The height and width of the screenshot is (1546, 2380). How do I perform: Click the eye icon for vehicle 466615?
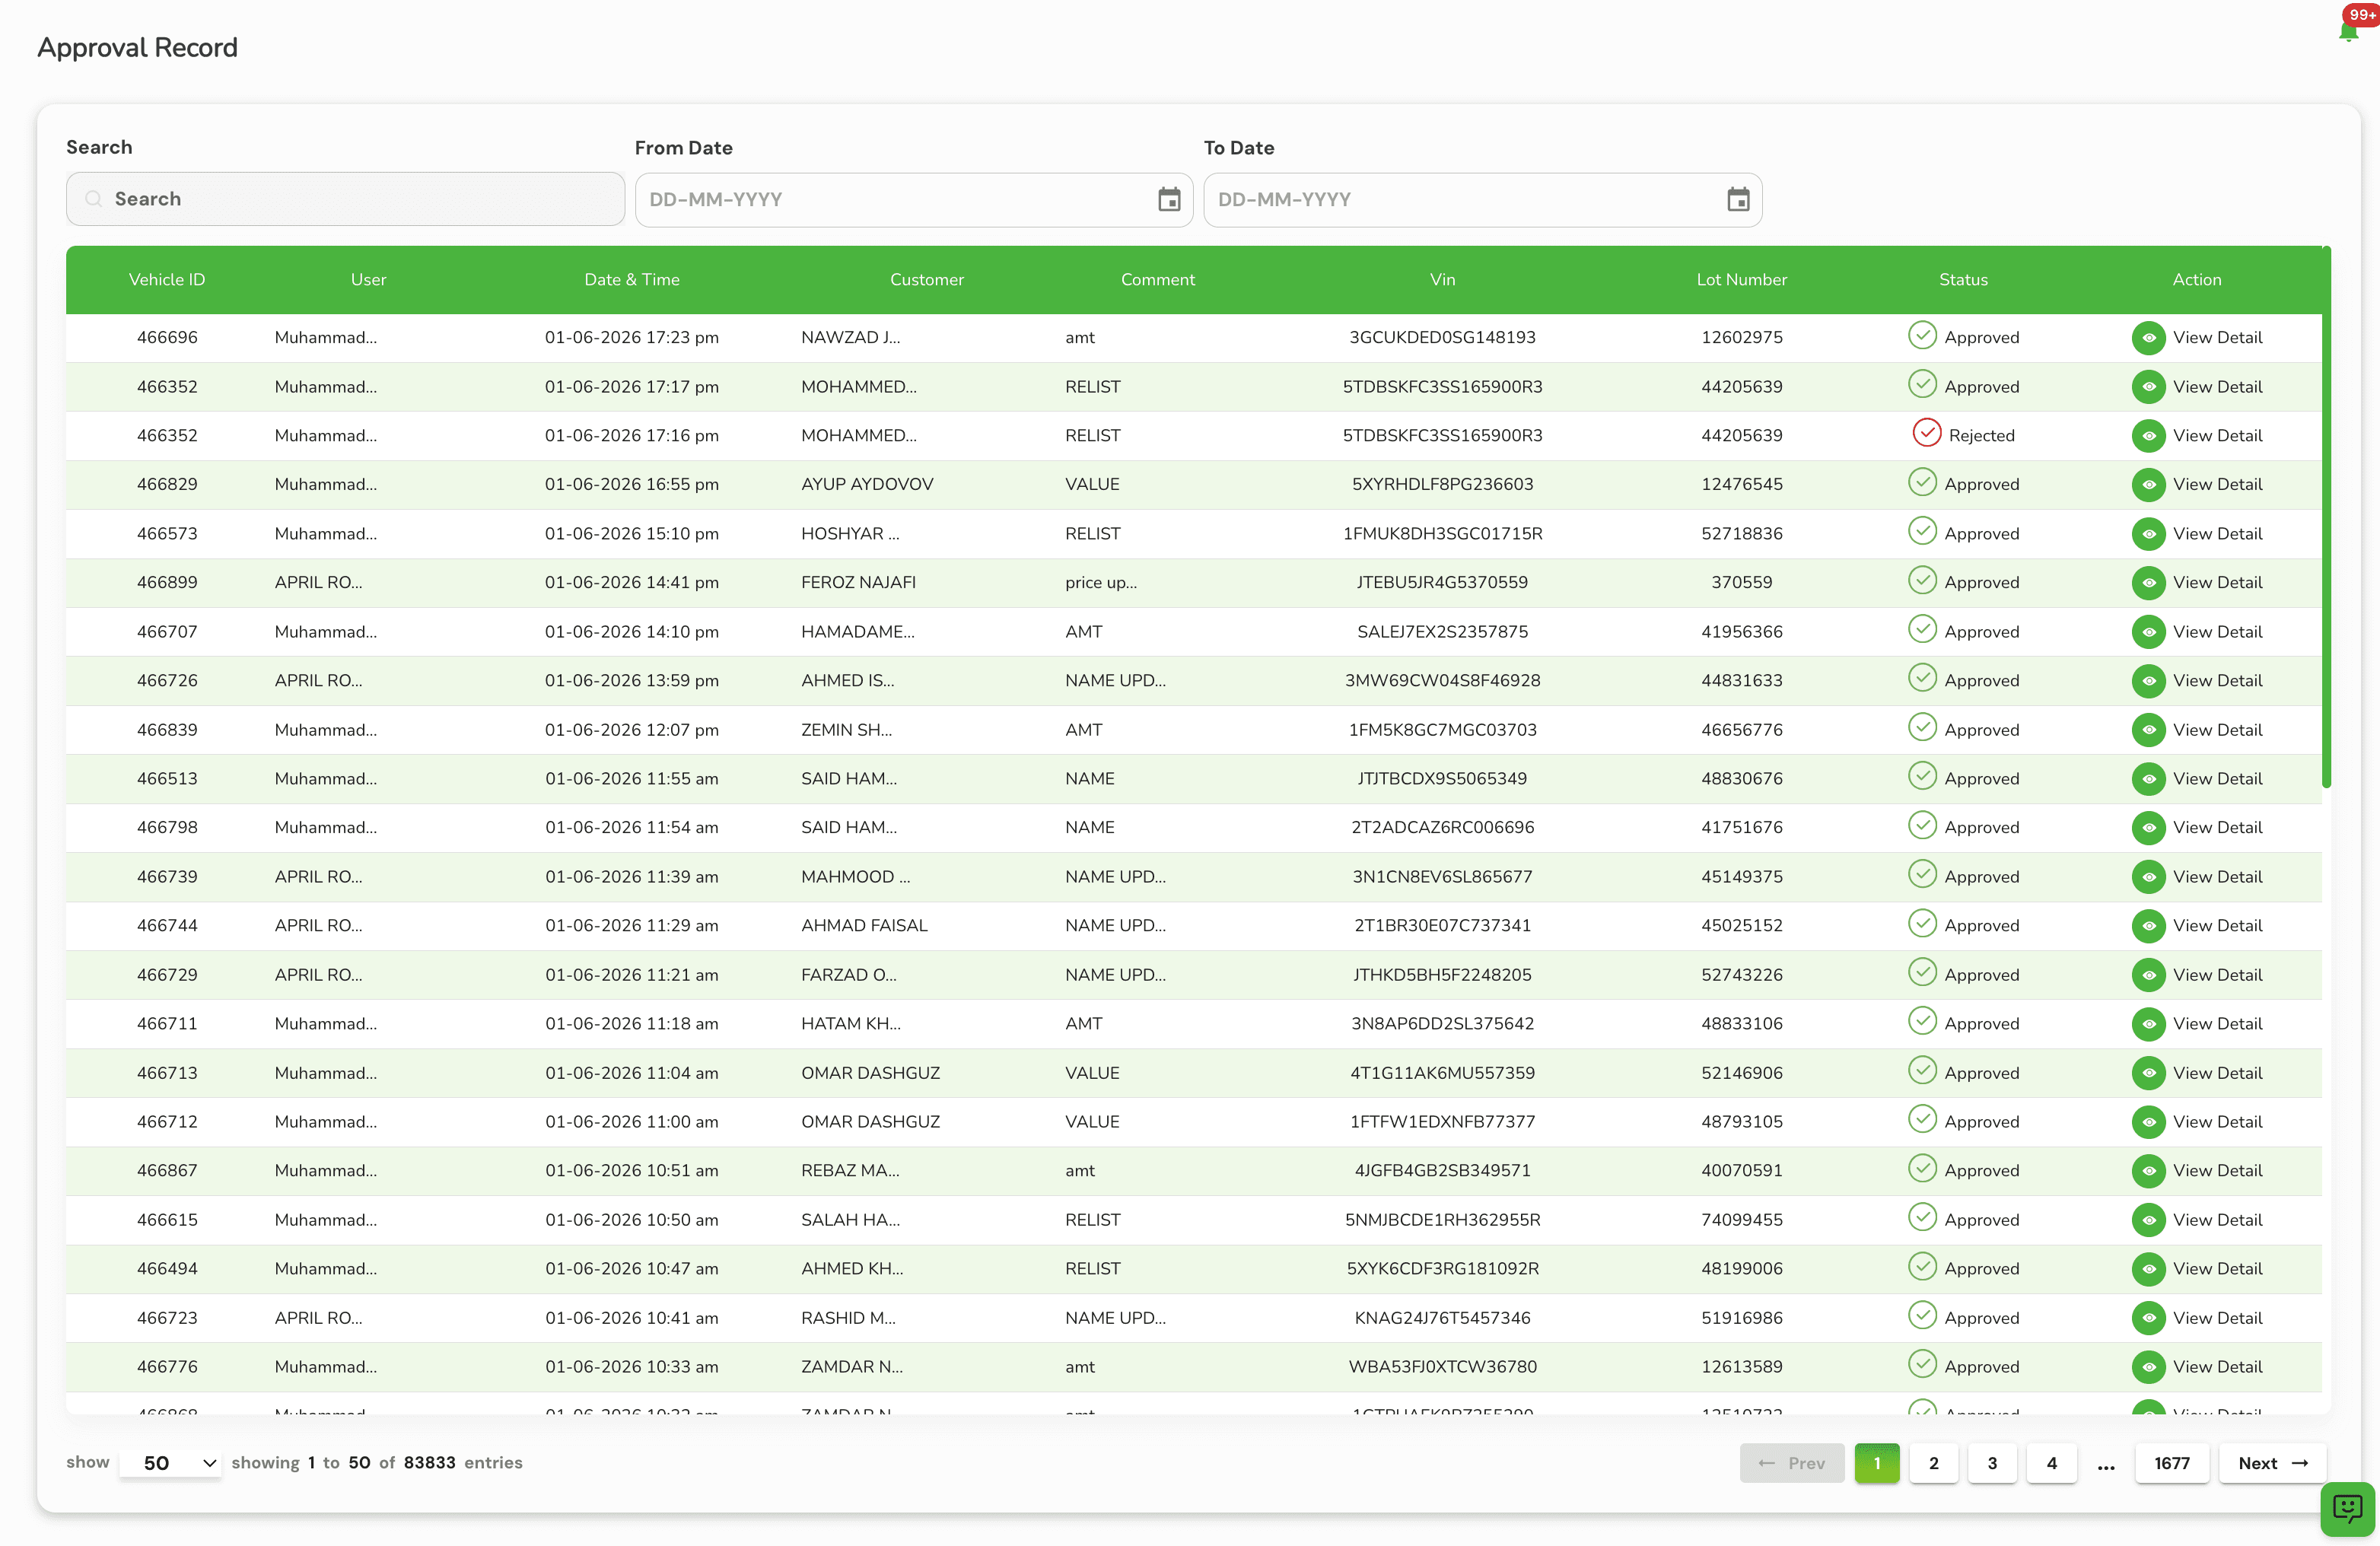(2149, 1220)
